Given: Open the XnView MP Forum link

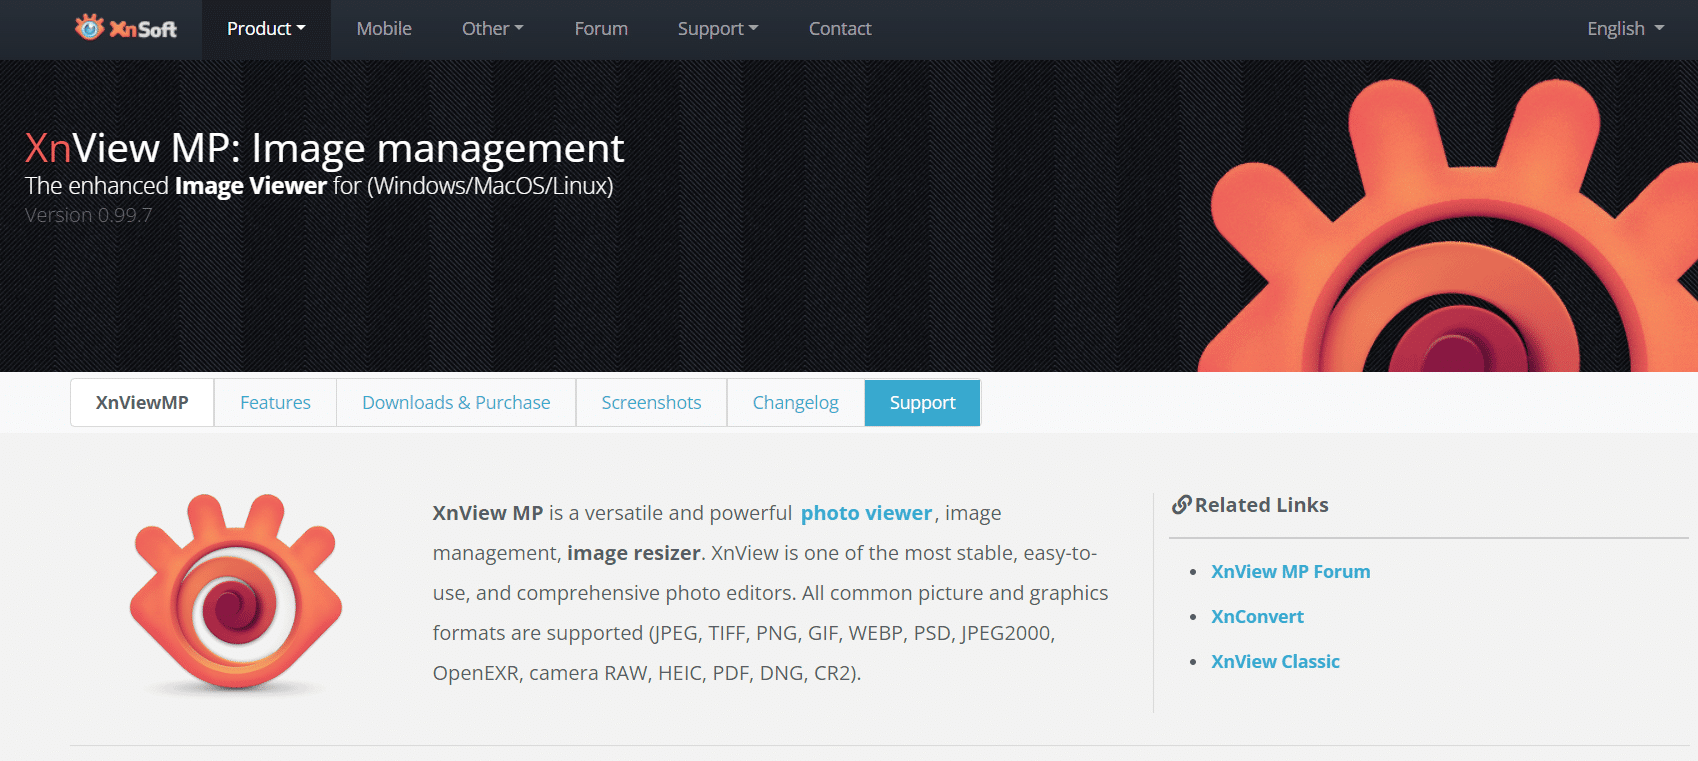Looking at the screenshot, I should (x=1290, y=572).
